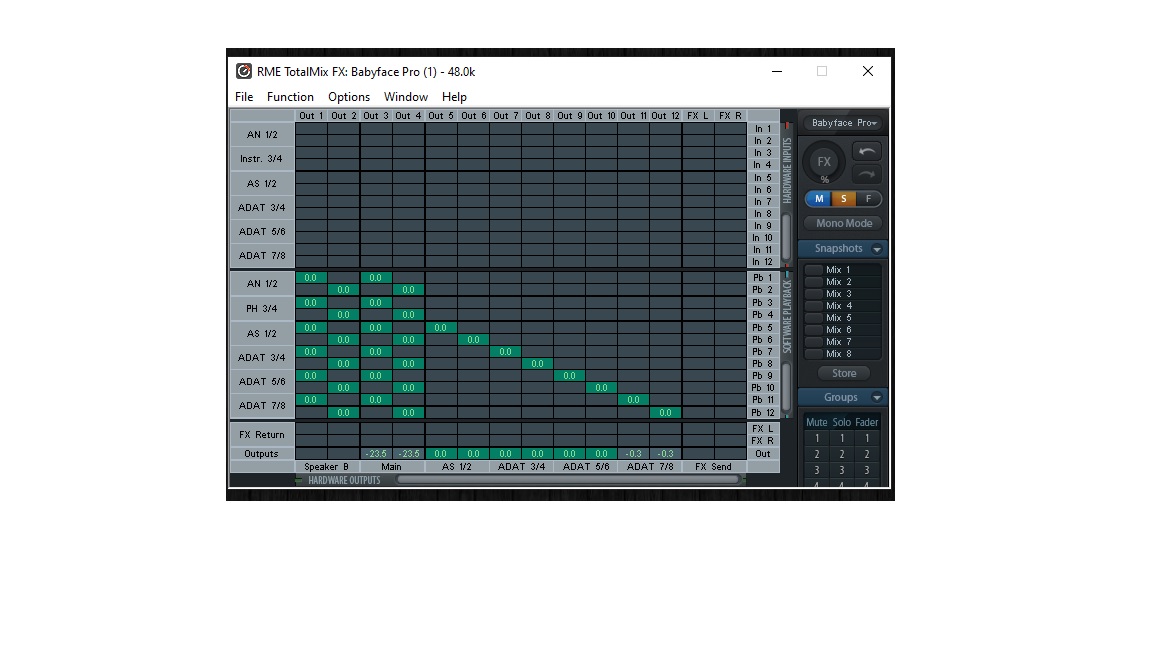Select the Pb 7 to Out 7 gain cell
Screen dimensions: 1152x648
coord(505,352)
